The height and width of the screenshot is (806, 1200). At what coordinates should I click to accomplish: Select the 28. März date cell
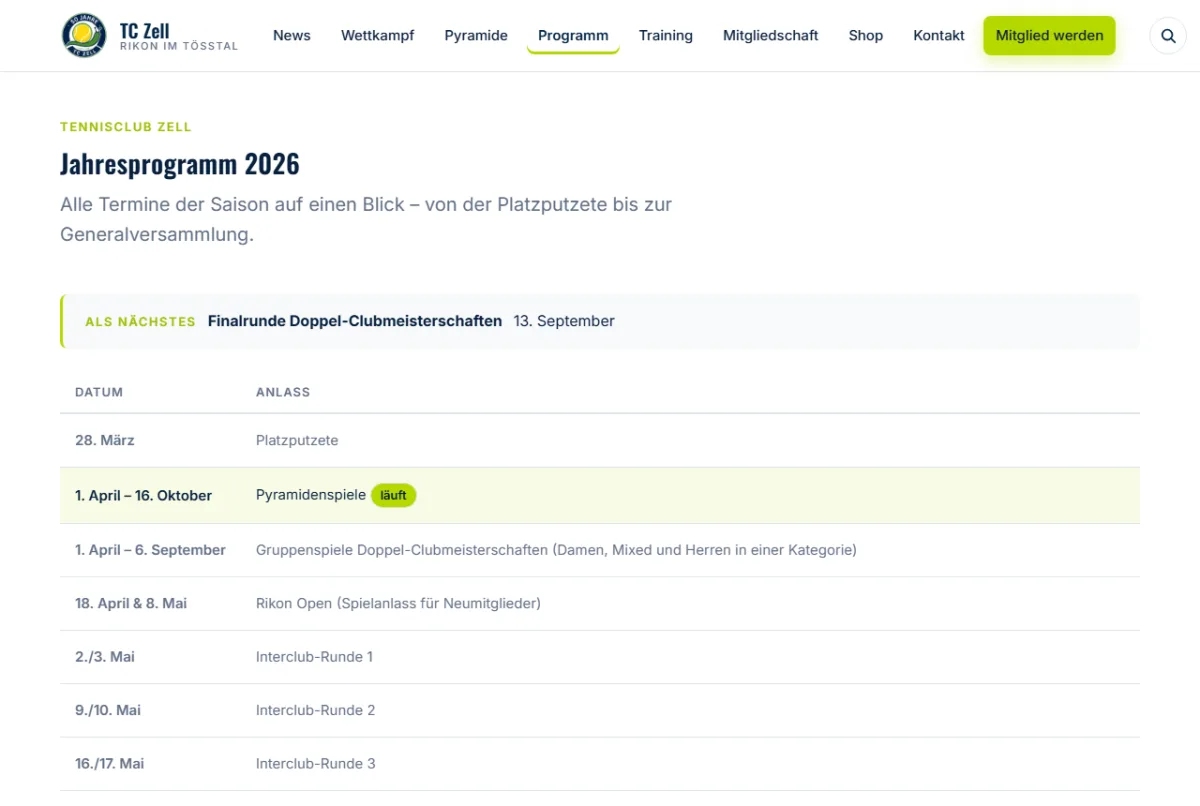105,440
